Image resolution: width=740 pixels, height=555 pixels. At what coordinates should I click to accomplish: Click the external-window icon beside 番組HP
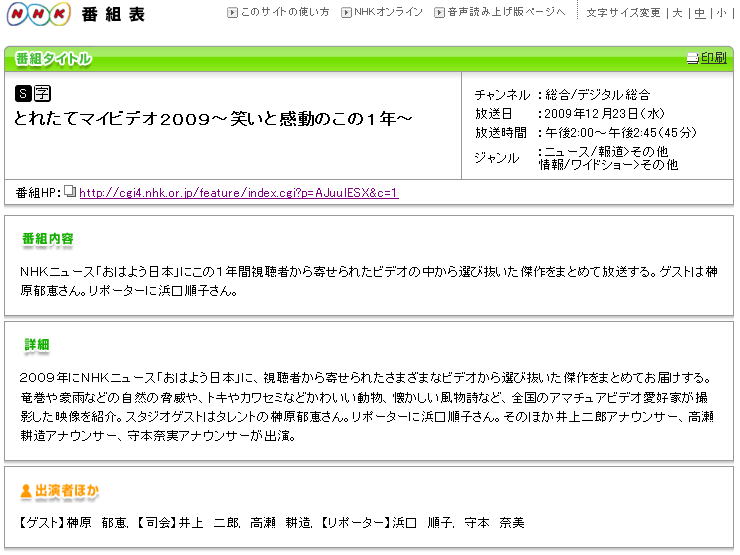coord(70,191)
